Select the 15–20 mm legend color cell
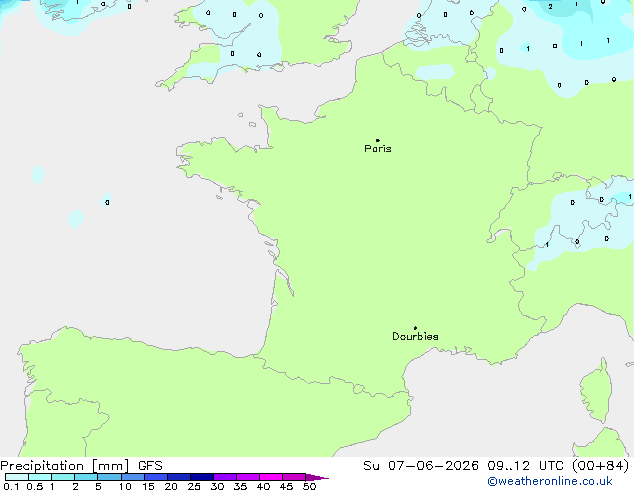The image size is (634, 490). tap(155, 477)
